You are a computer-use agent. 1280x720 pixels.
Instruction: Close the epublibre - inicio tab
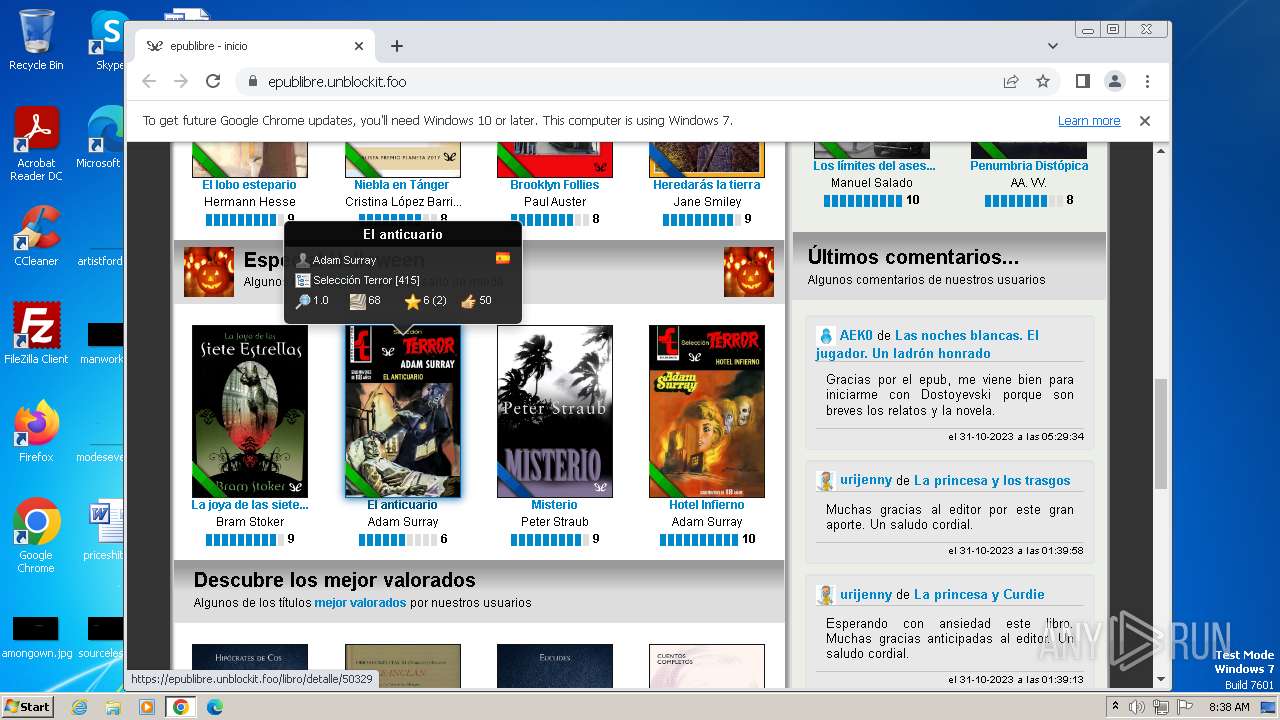359,46
